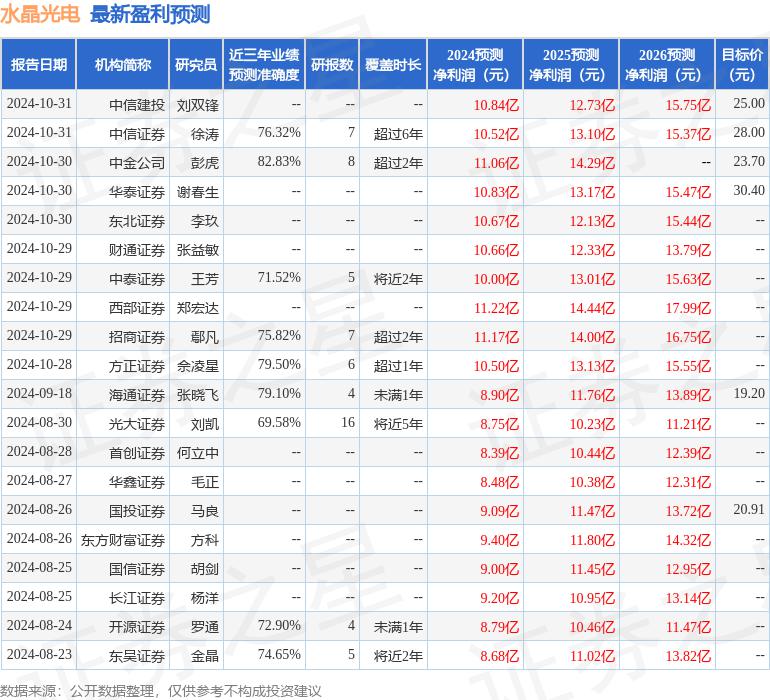
Task: Click the 2024预测净利润 column header
Action: tap(475, 64)
